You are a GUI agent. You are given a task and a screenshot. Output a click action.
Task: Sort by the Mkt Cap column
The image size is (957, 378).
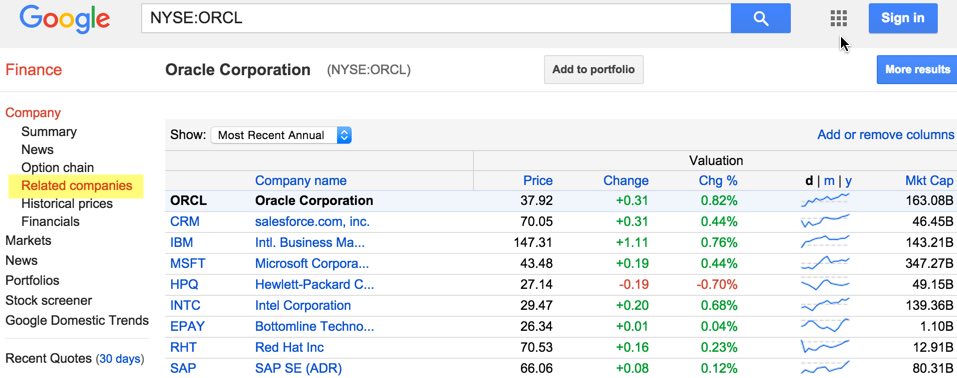pyautogui.click(x=929, y=181)
